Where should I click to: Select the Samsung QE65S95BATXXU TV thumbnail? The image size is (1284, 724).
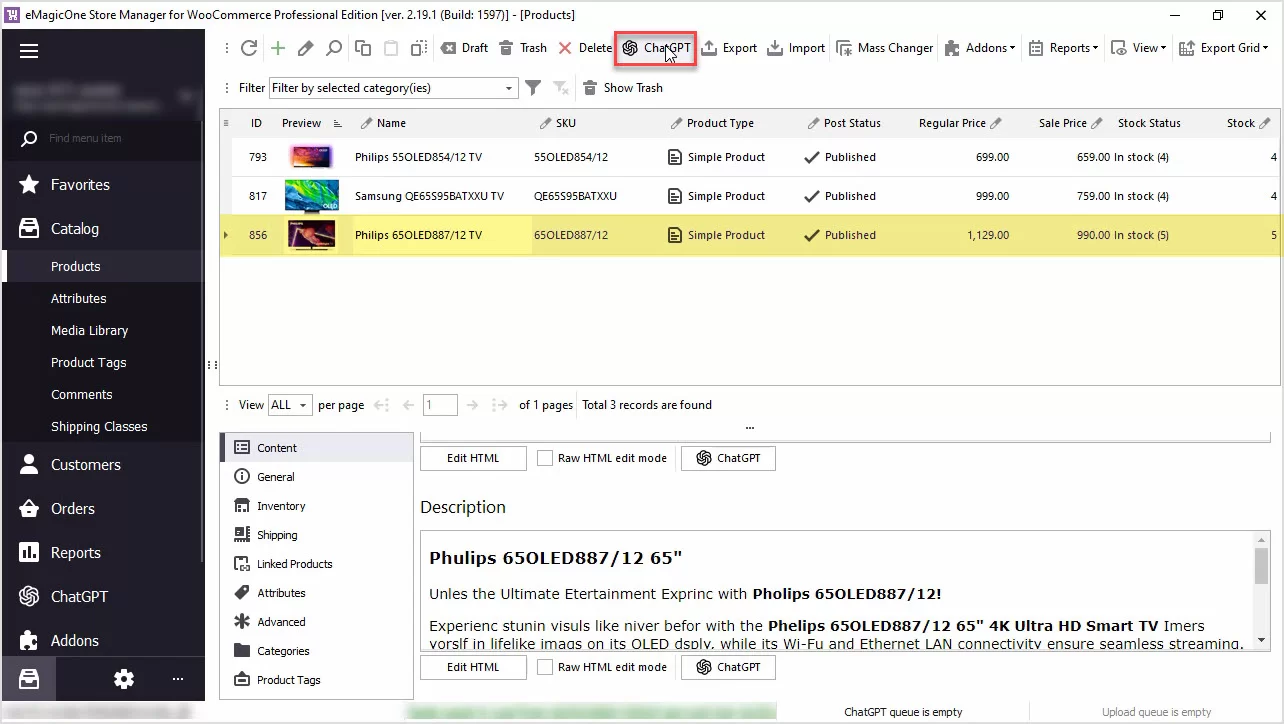[x=311, y=196]
